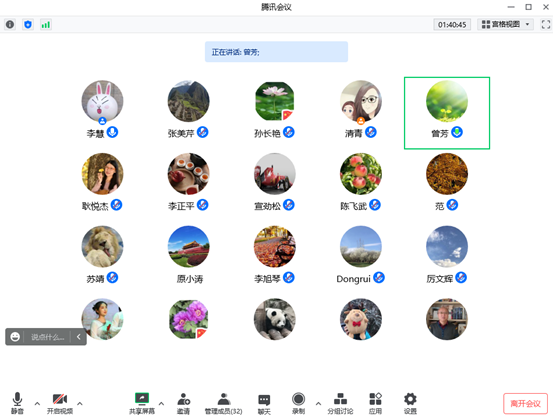Collapse the quick chat bar arrow
This screenshot has height=417, width=553.
coord(79,337)
